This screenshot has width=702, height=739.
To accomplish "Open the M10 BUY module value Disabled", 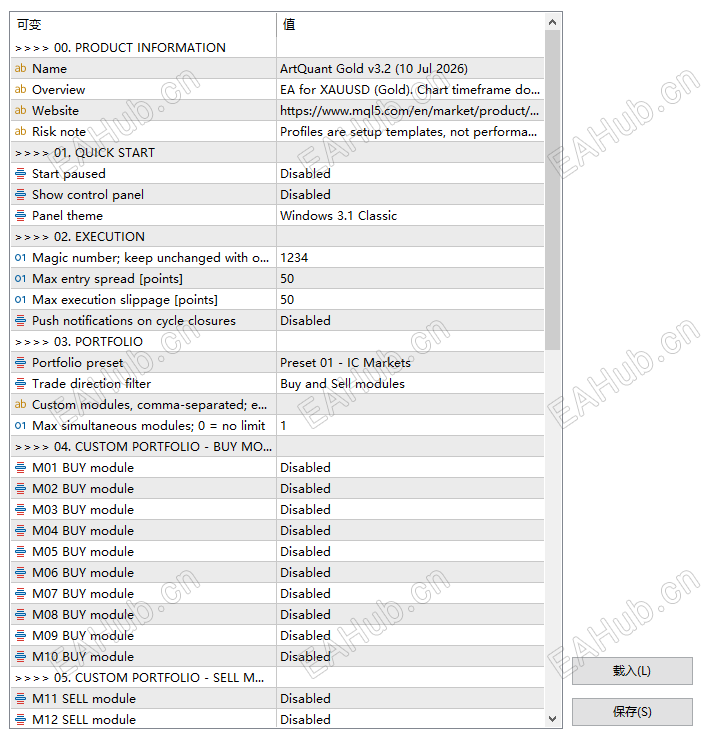I will [410, 656].
